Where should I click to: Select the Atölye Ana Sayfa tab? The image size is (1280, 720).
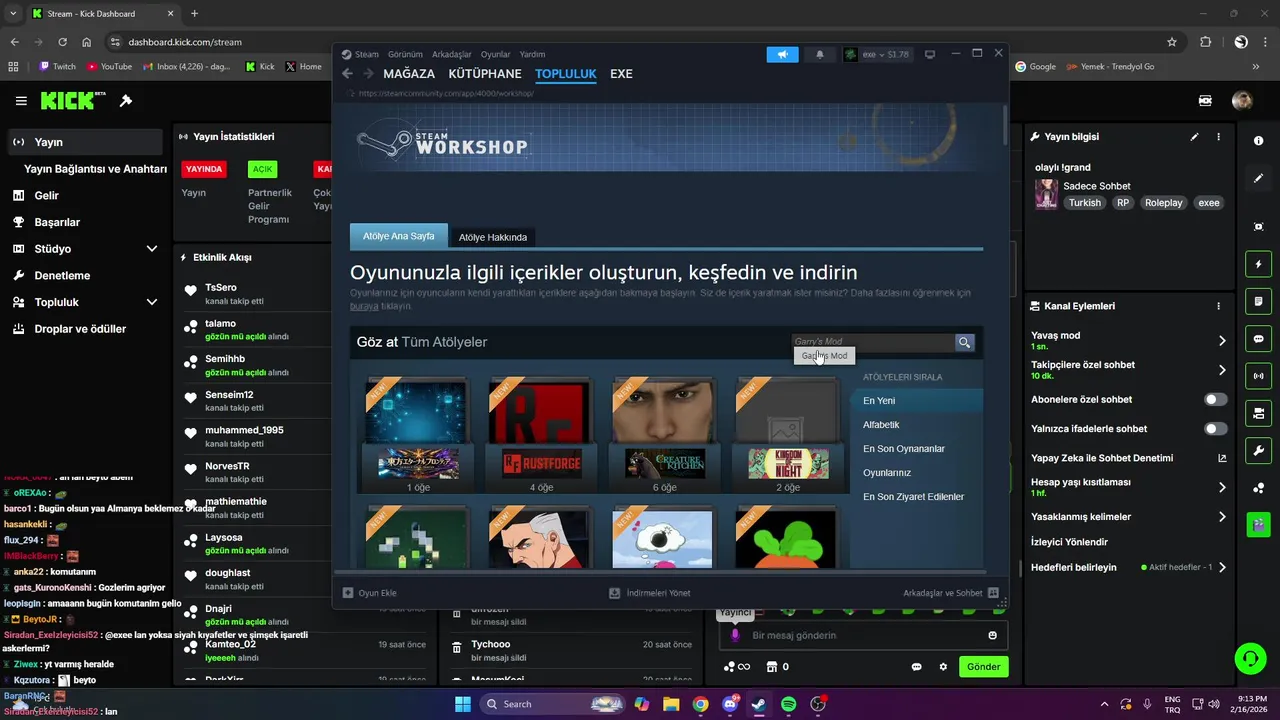(398, 236)
